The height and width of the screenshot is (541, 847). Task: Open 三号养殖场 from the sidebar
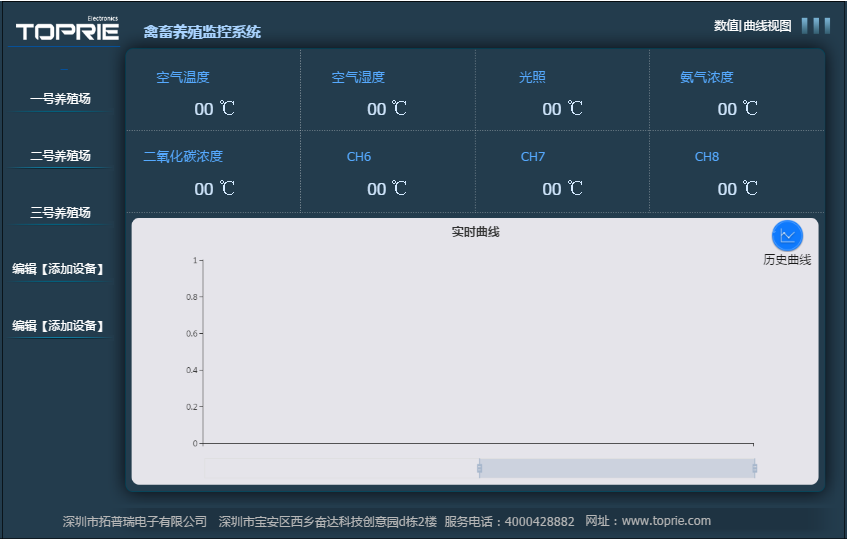tap(60, 213)
